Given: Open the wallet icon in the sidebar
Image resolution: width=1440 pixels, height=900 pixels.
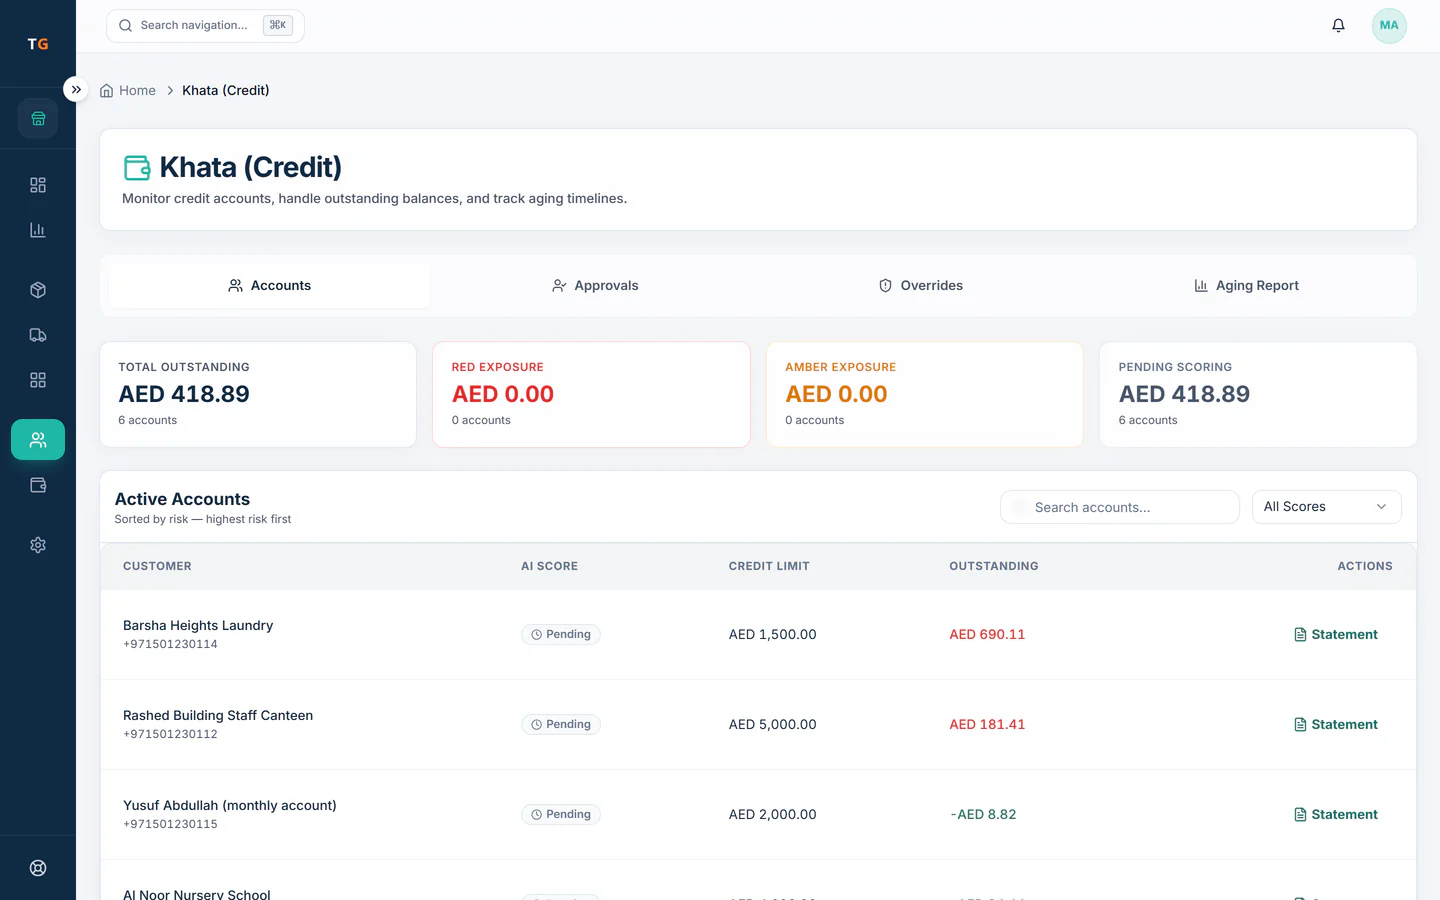Looking at the screenshot, I should coord(38,485).
